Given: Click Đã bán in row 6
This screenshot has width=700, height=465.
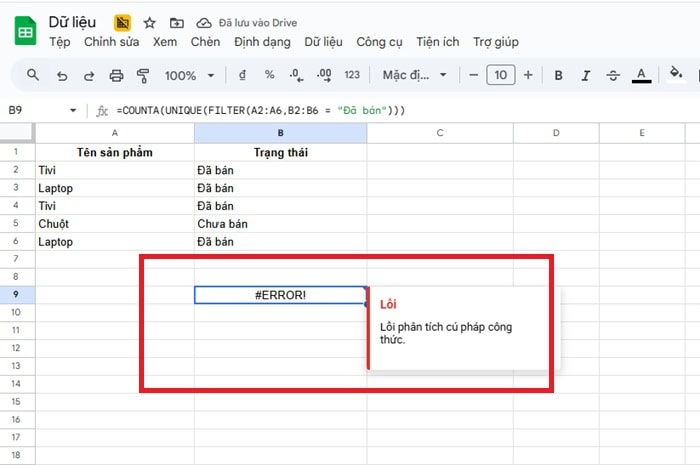Looking at the screenshot, I should pos(280,241).
